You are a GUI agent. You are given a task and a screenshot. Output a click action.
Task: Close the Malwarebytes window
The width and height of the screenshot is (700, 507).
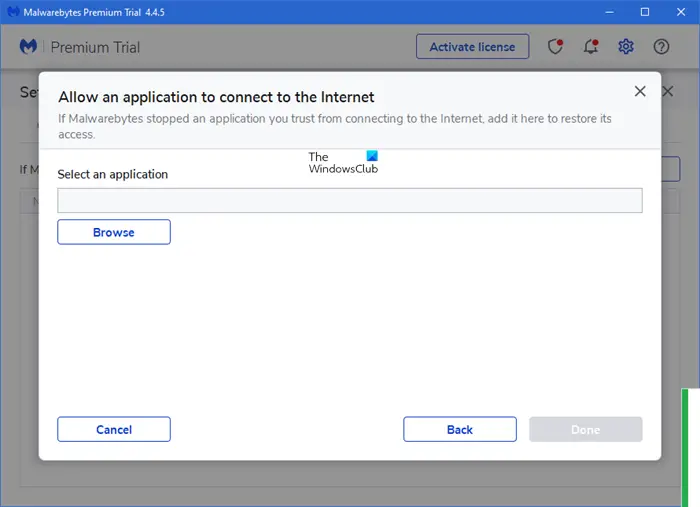click(x=680, y=12)
